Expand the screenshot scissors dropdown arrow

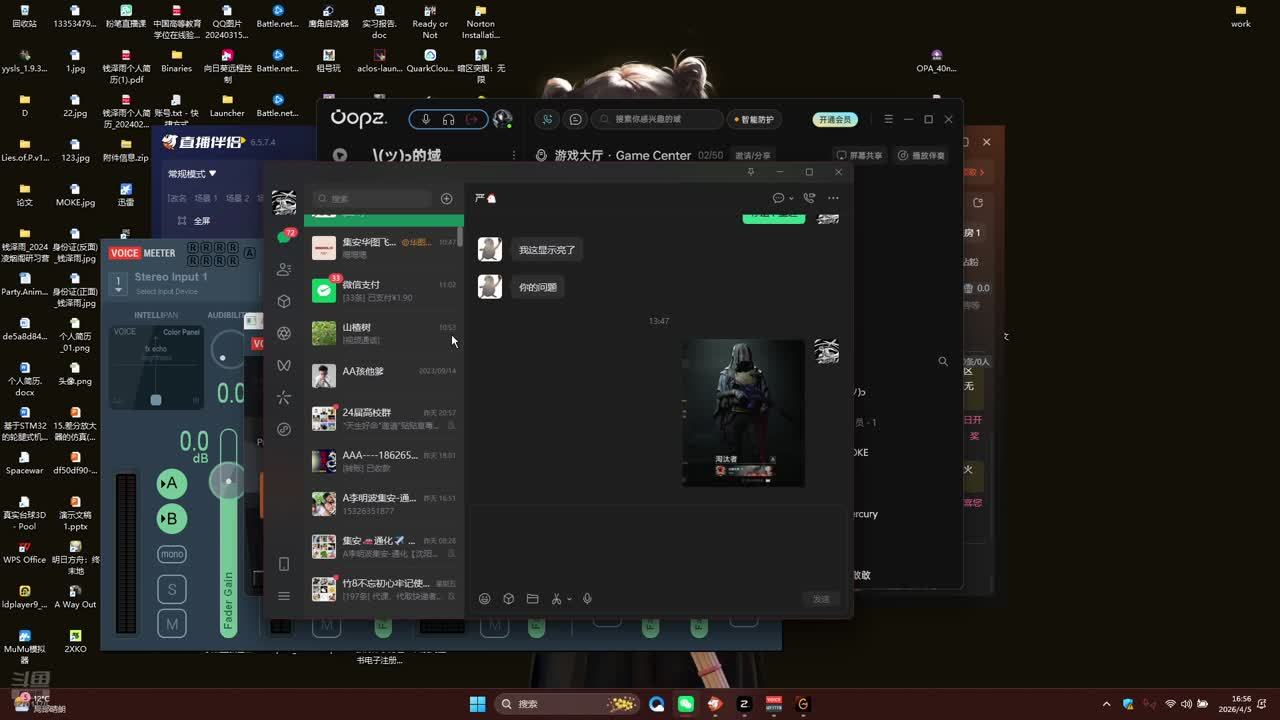[x=569, y=600]
